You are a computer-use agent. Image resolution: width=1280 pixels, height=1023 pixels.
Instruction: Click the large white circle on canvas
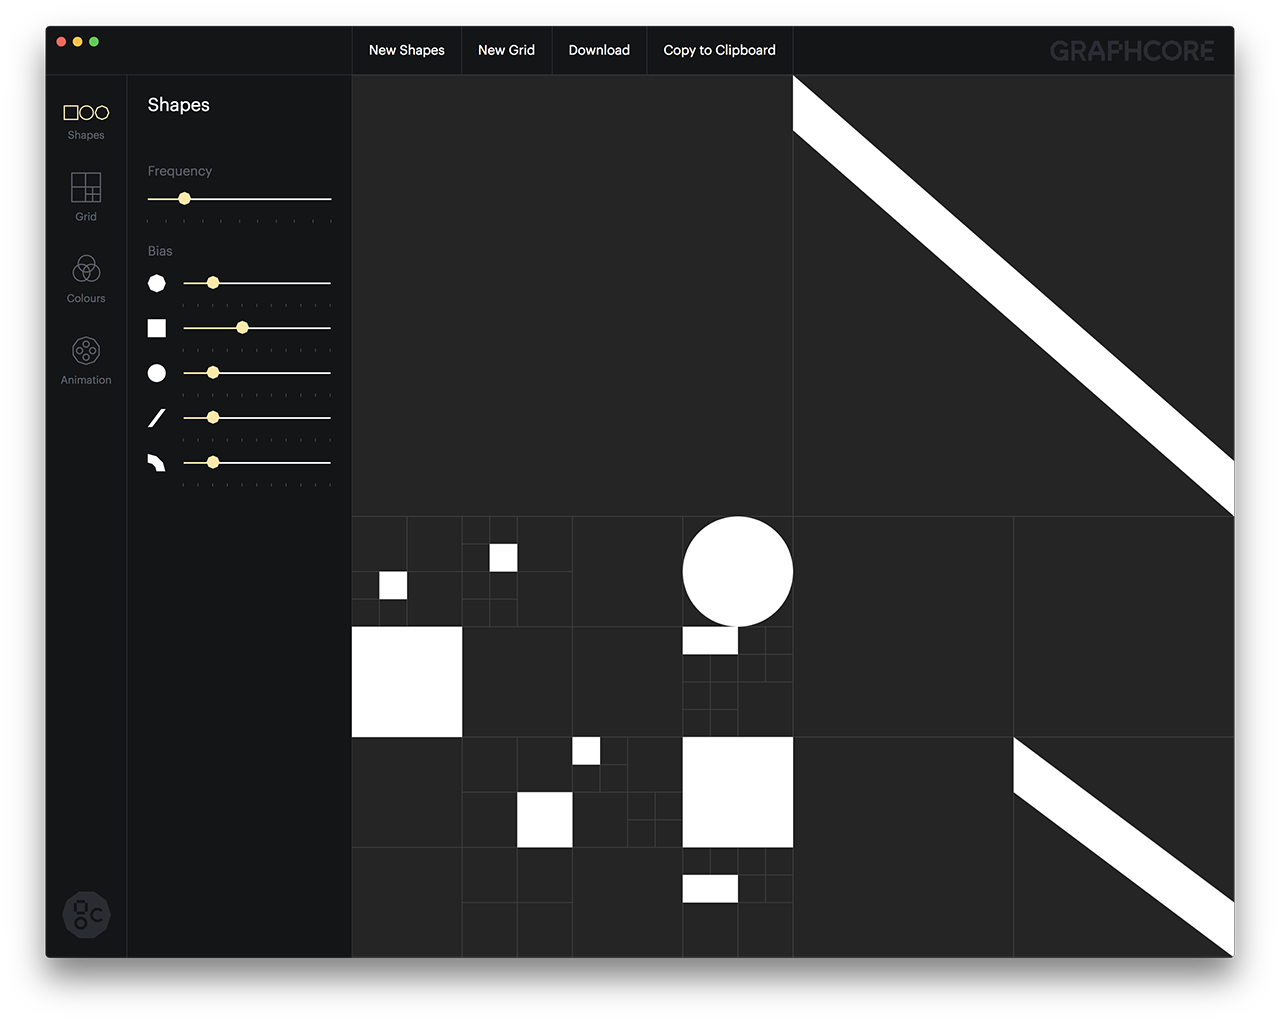point(738,571)
